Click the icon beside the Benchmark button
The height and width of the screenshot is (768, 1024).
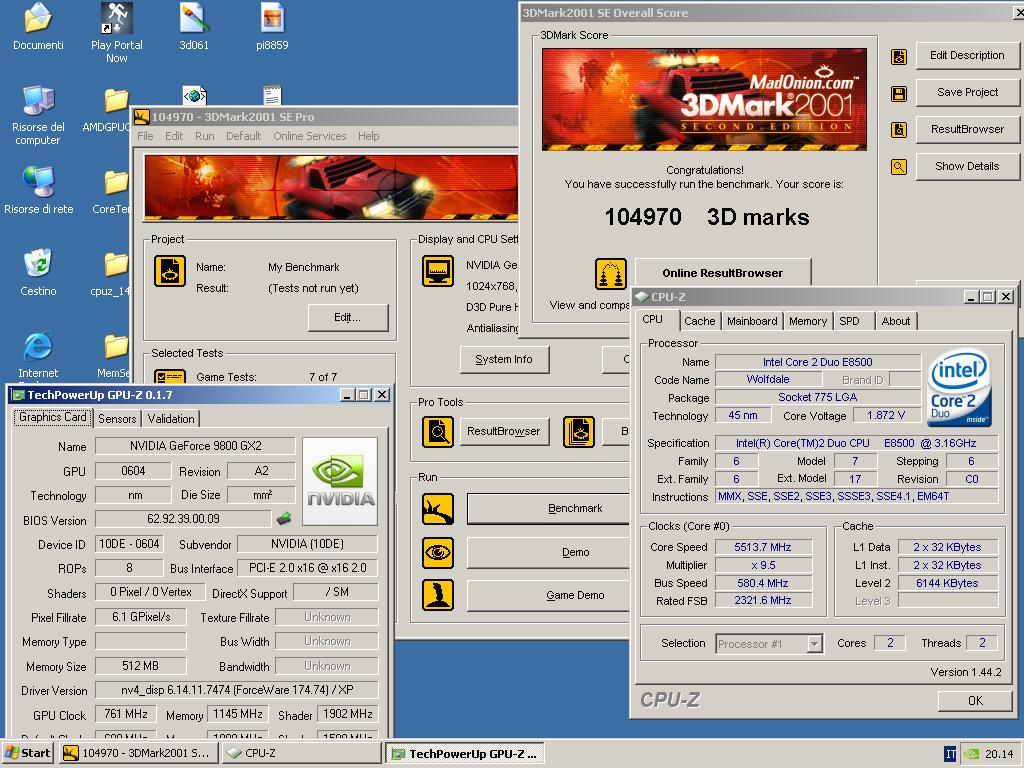click(438, 509)
